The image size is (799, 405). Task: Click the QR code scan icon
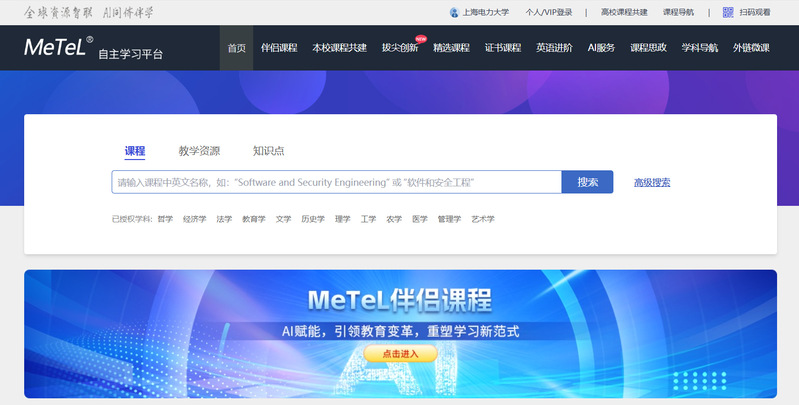coord(728,13)
